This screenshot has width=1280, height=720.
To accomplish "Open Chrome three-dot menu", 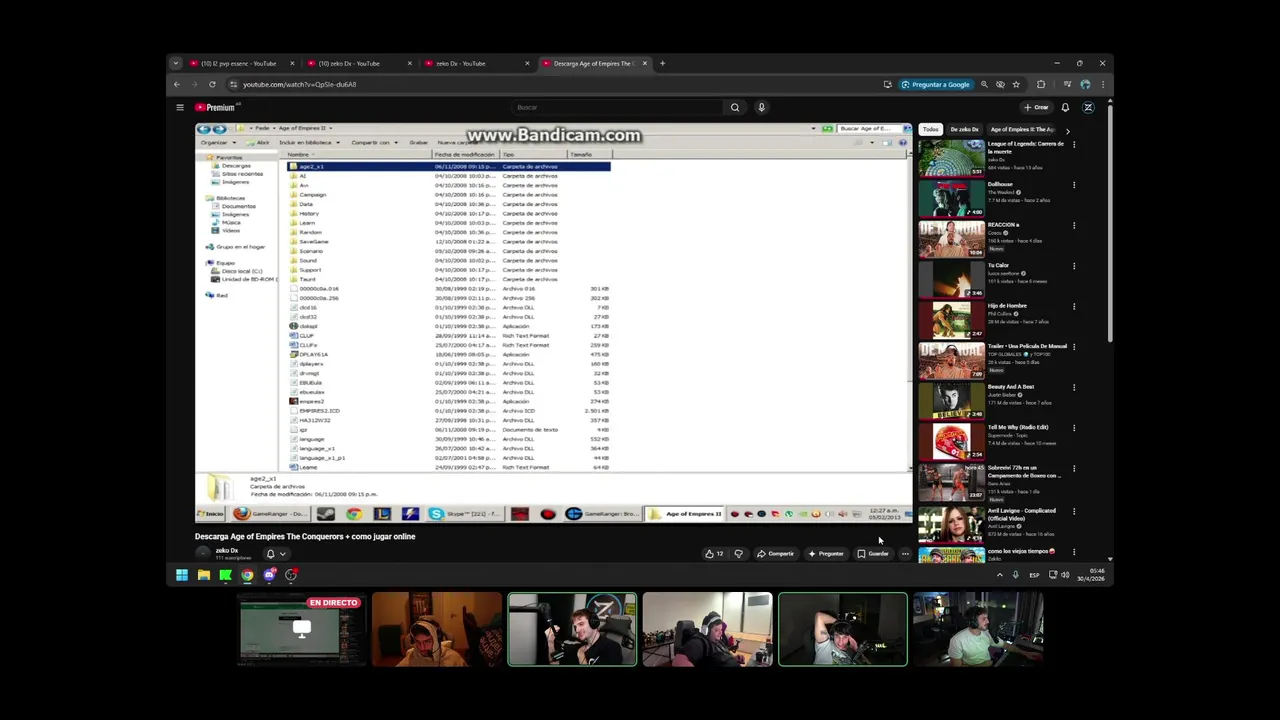I will (1102, 84).
